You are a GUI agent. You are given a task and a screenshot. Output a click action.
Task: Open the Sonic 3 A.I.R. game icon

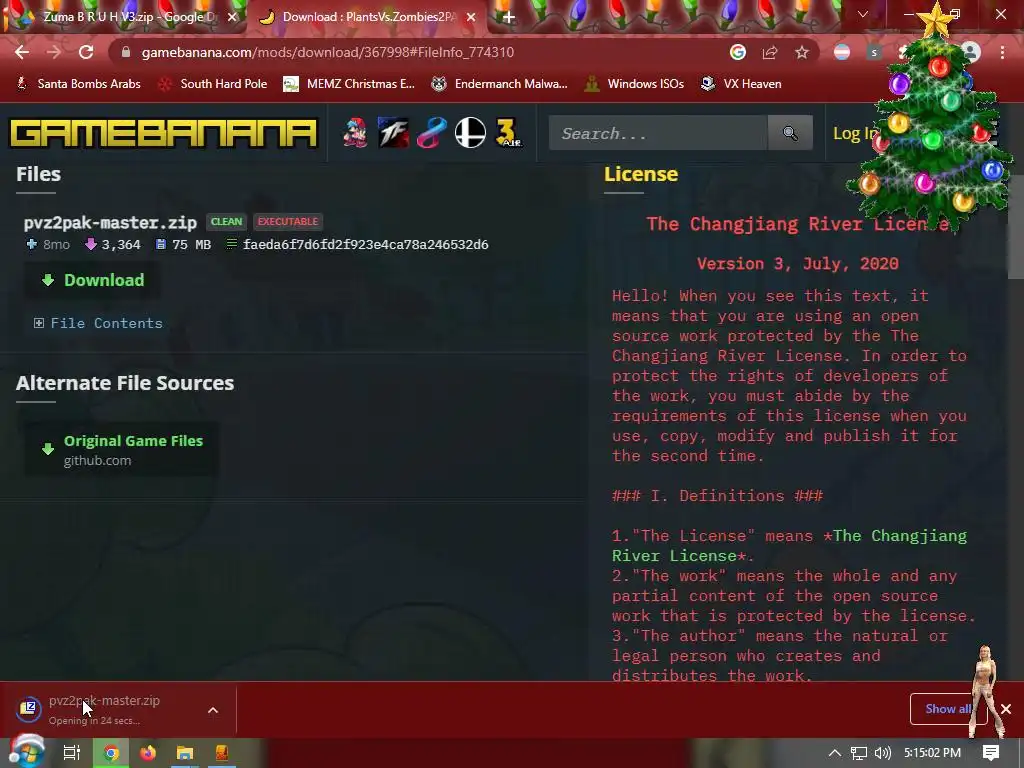pos(508,133)
